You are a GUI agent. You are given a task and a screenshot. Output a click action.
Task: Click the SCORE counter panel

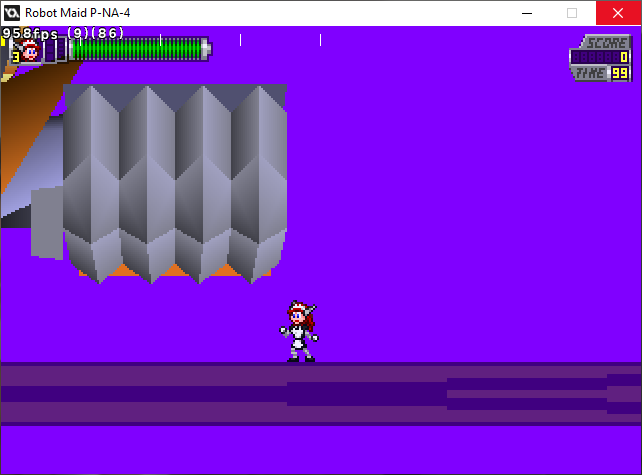(x=601, y=50)
